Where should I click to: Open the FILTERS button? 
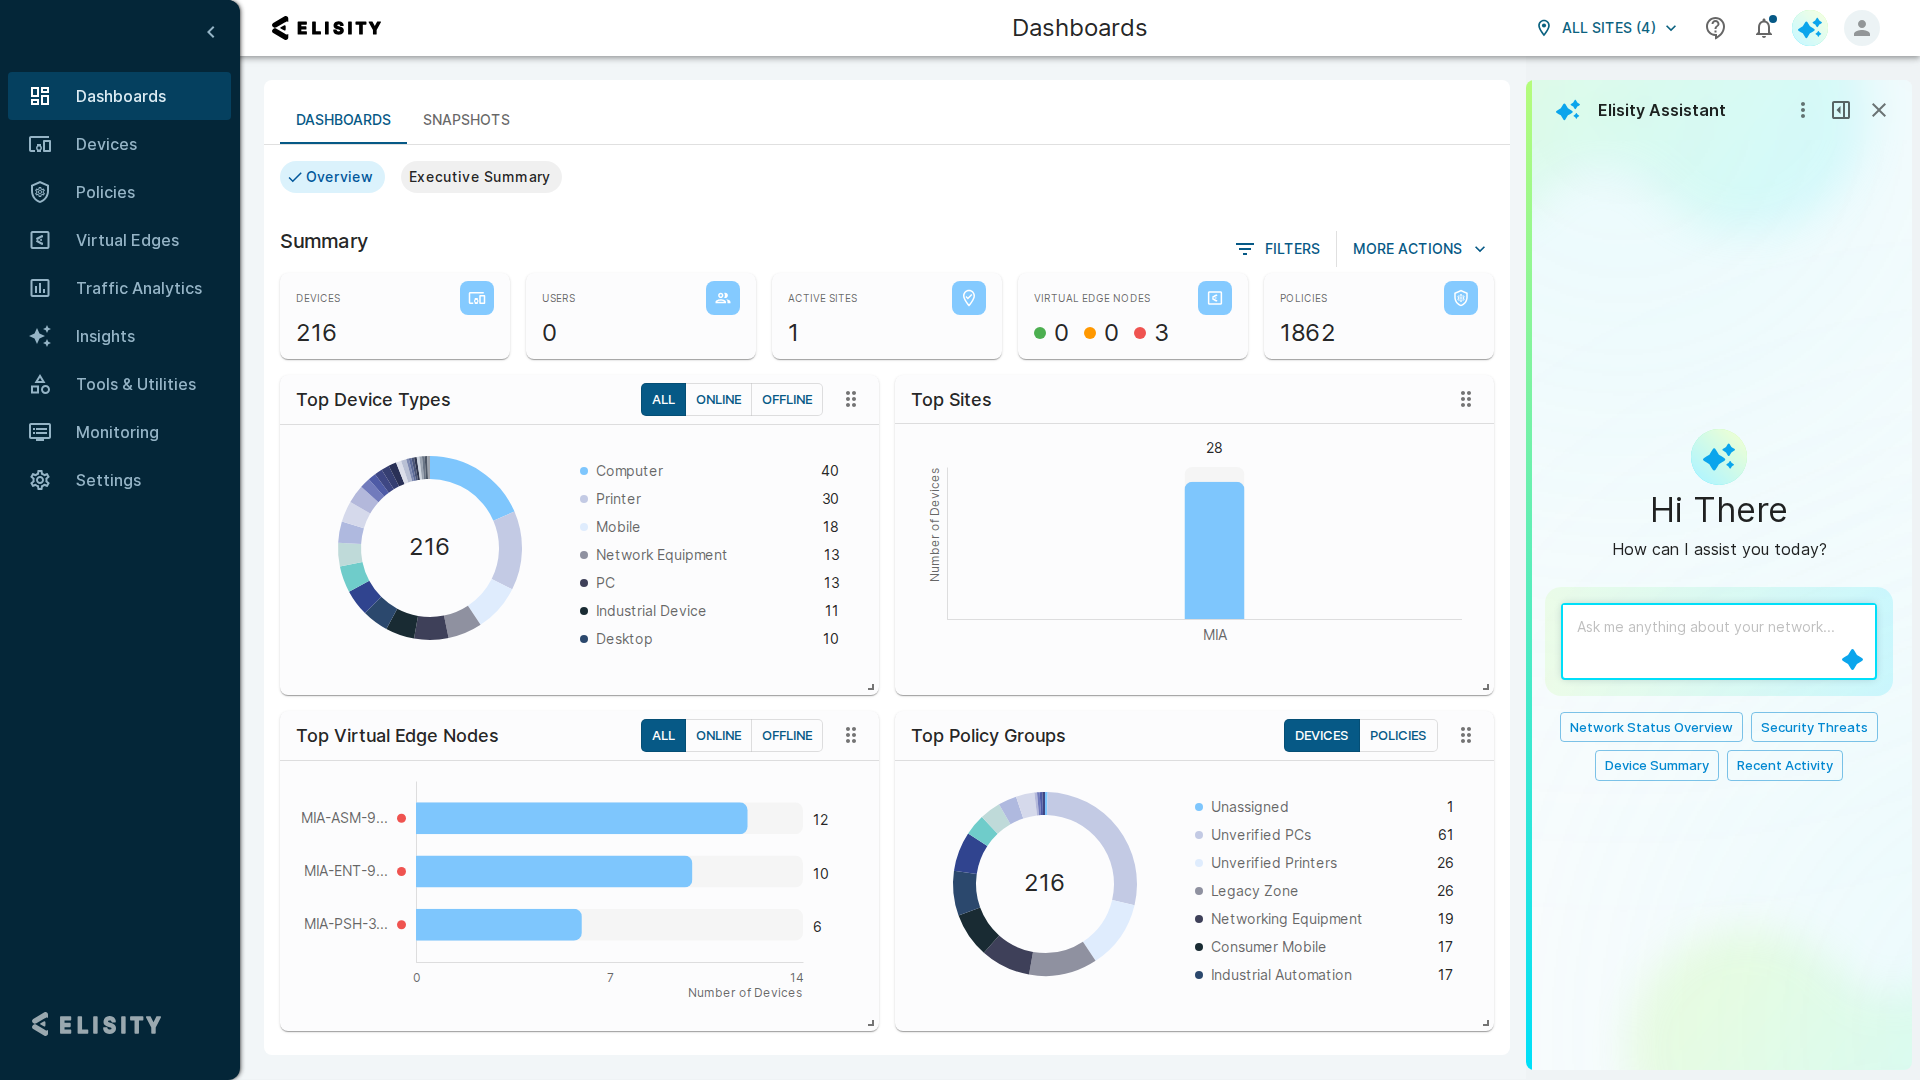[1278, 249]
